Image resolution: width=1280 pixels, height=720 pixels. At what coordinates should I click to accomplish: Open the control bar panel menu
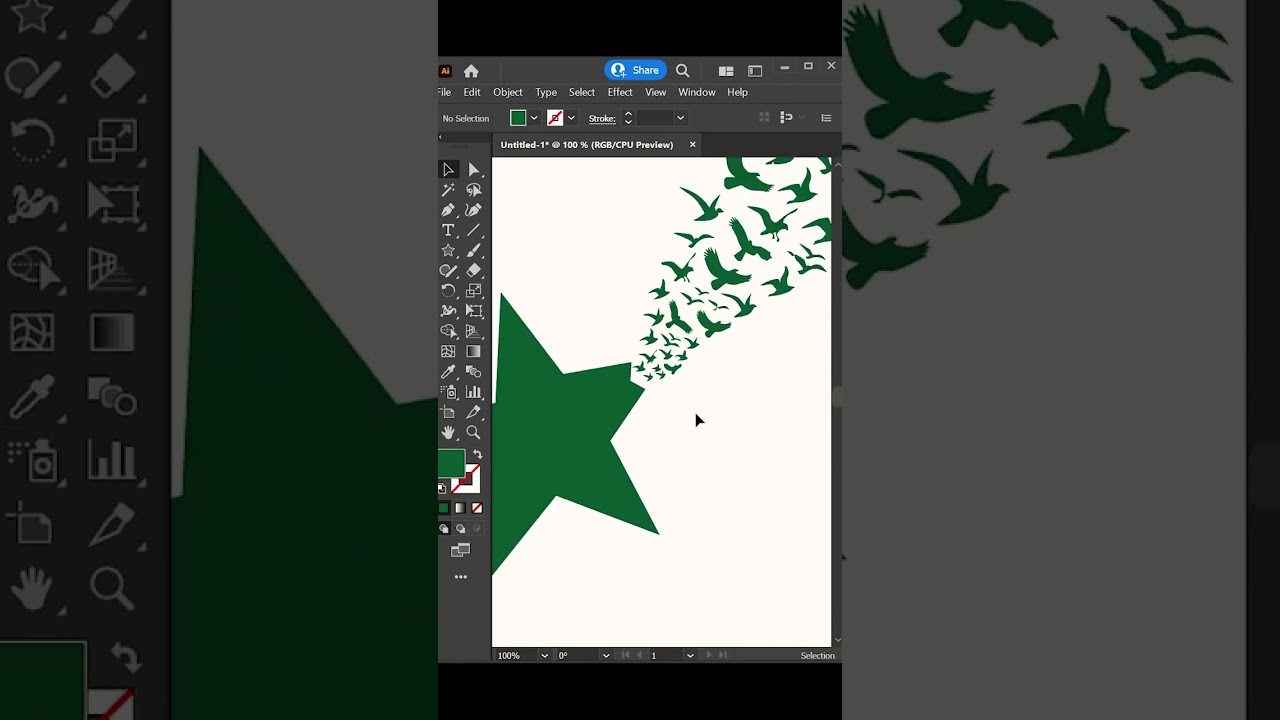[x=826, y=118]
